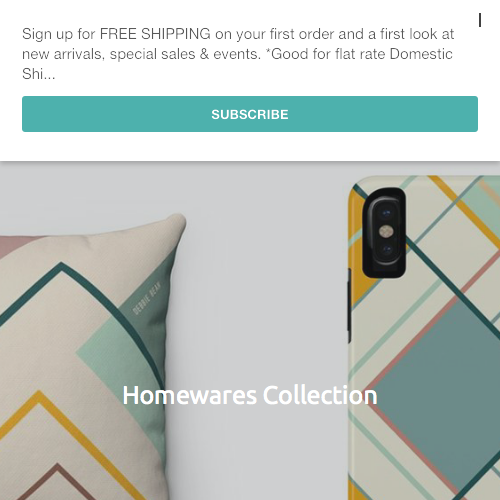Click the phone case camera cutout
Viewport: 500px width, 500px height.
[384, 232]
